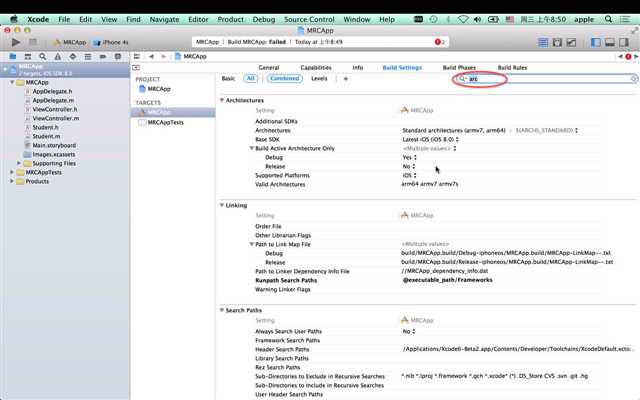This screenshot has width=640, height=400.
Task: Toggle the utilities pane
Action: point(624,42)
